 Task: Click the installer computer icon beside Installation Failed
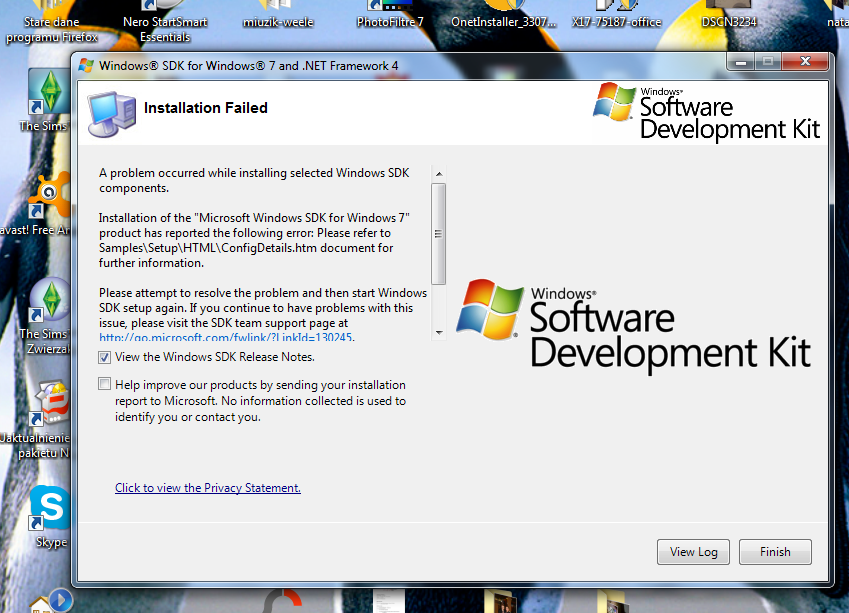[x=112, y=114]
